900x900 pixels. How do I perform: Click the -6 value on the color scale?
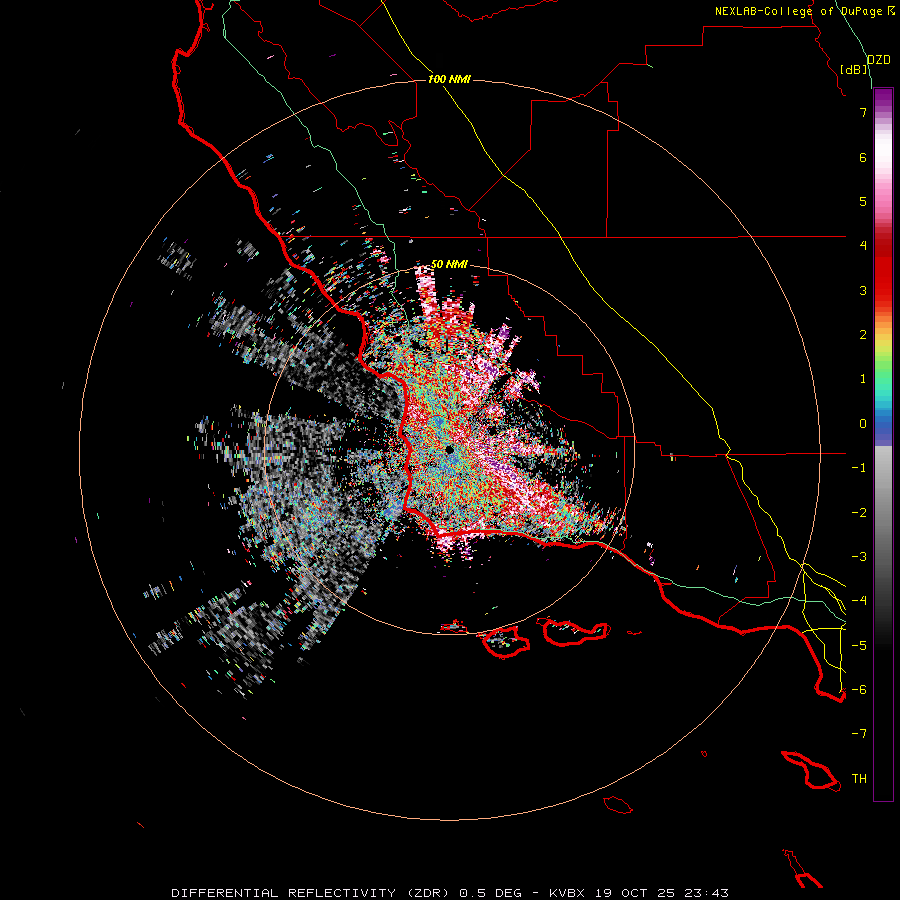[x=859, y=690]
